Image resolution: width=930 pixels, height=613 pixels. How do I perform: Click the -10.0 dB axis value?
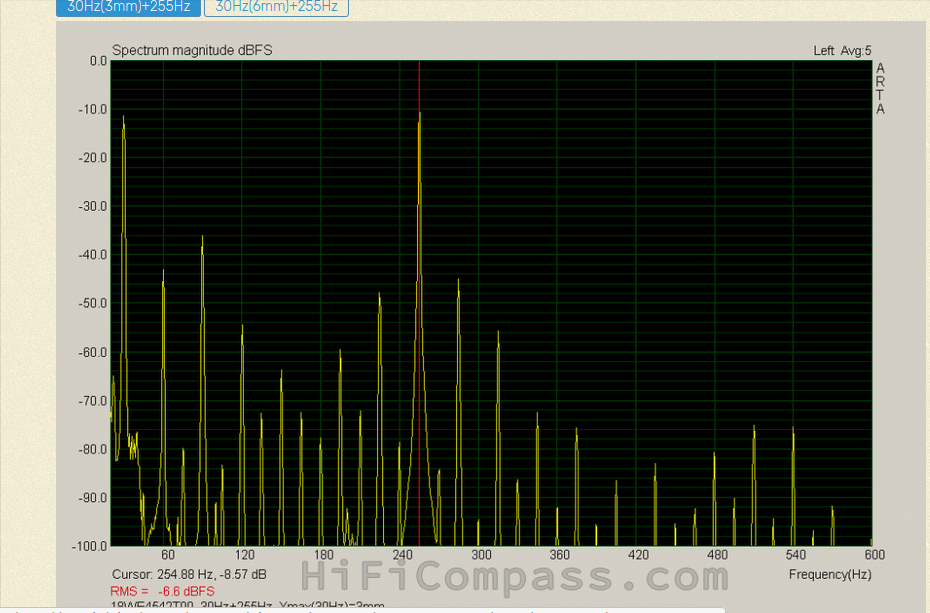click(x=93, y=110)
